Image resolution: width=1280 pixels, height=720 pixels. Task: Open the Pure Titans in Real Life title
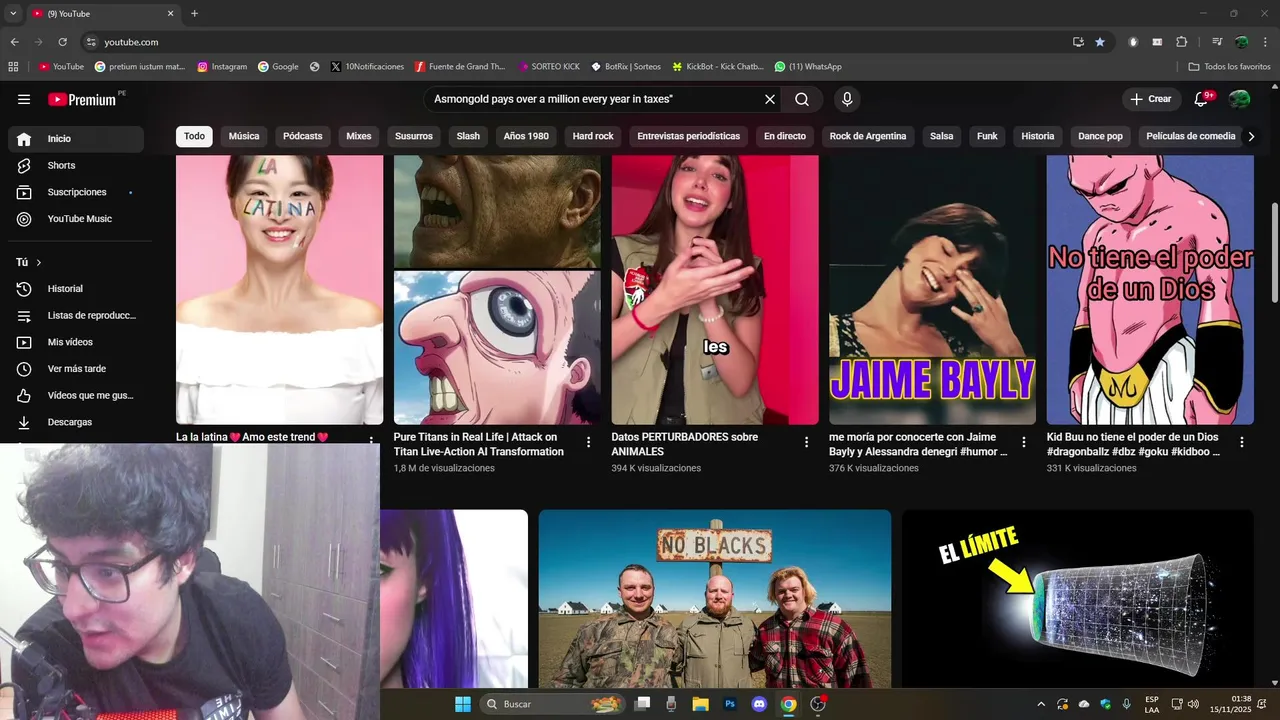pos(480,444)
